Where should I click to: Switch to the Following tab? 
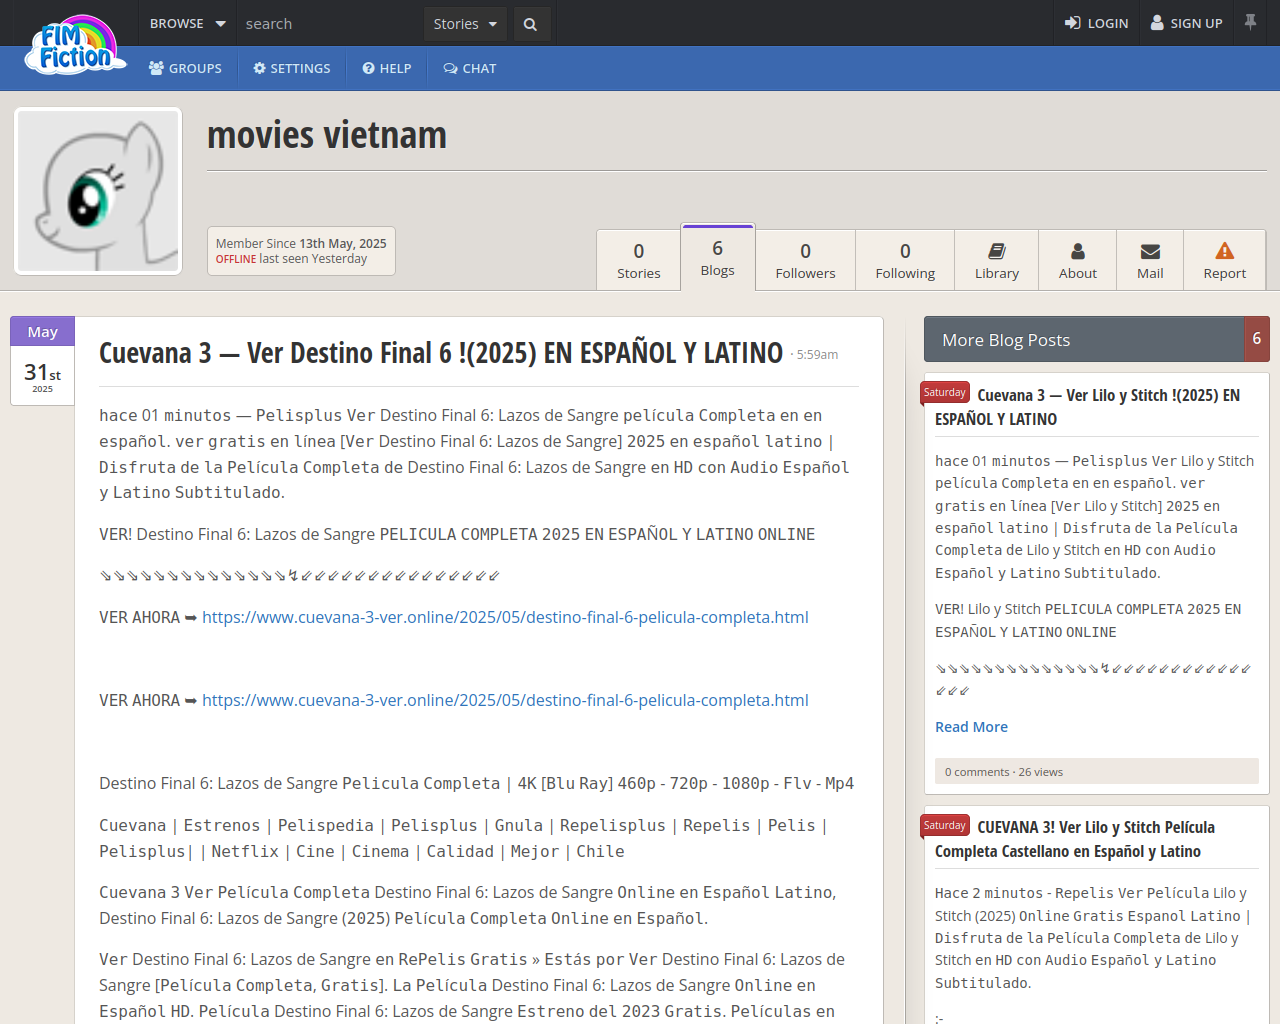(x=905, y=260)
